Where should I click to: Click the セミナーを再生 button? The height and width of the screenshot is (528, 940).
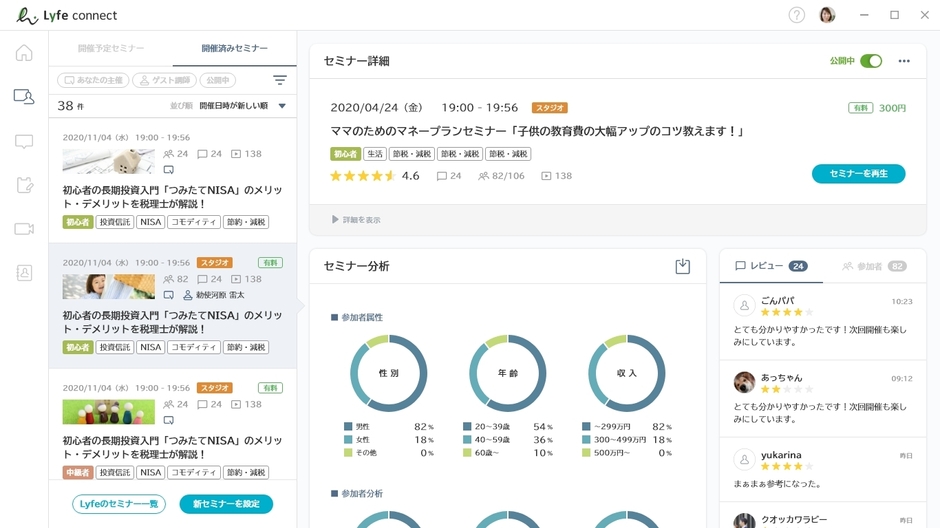[858, 174]
